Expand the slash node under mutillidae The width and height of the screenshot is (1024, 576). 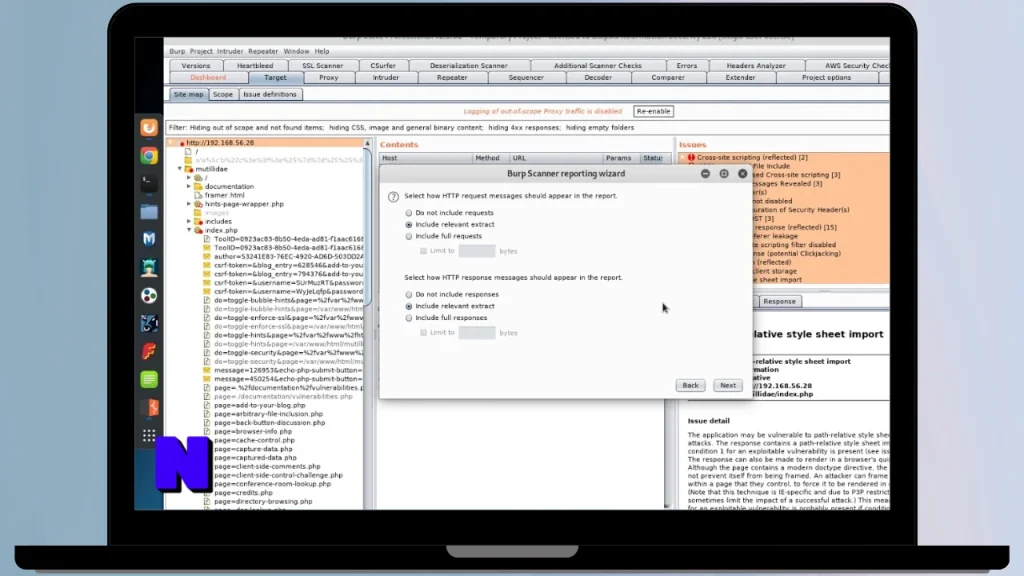tap(189, 178)
